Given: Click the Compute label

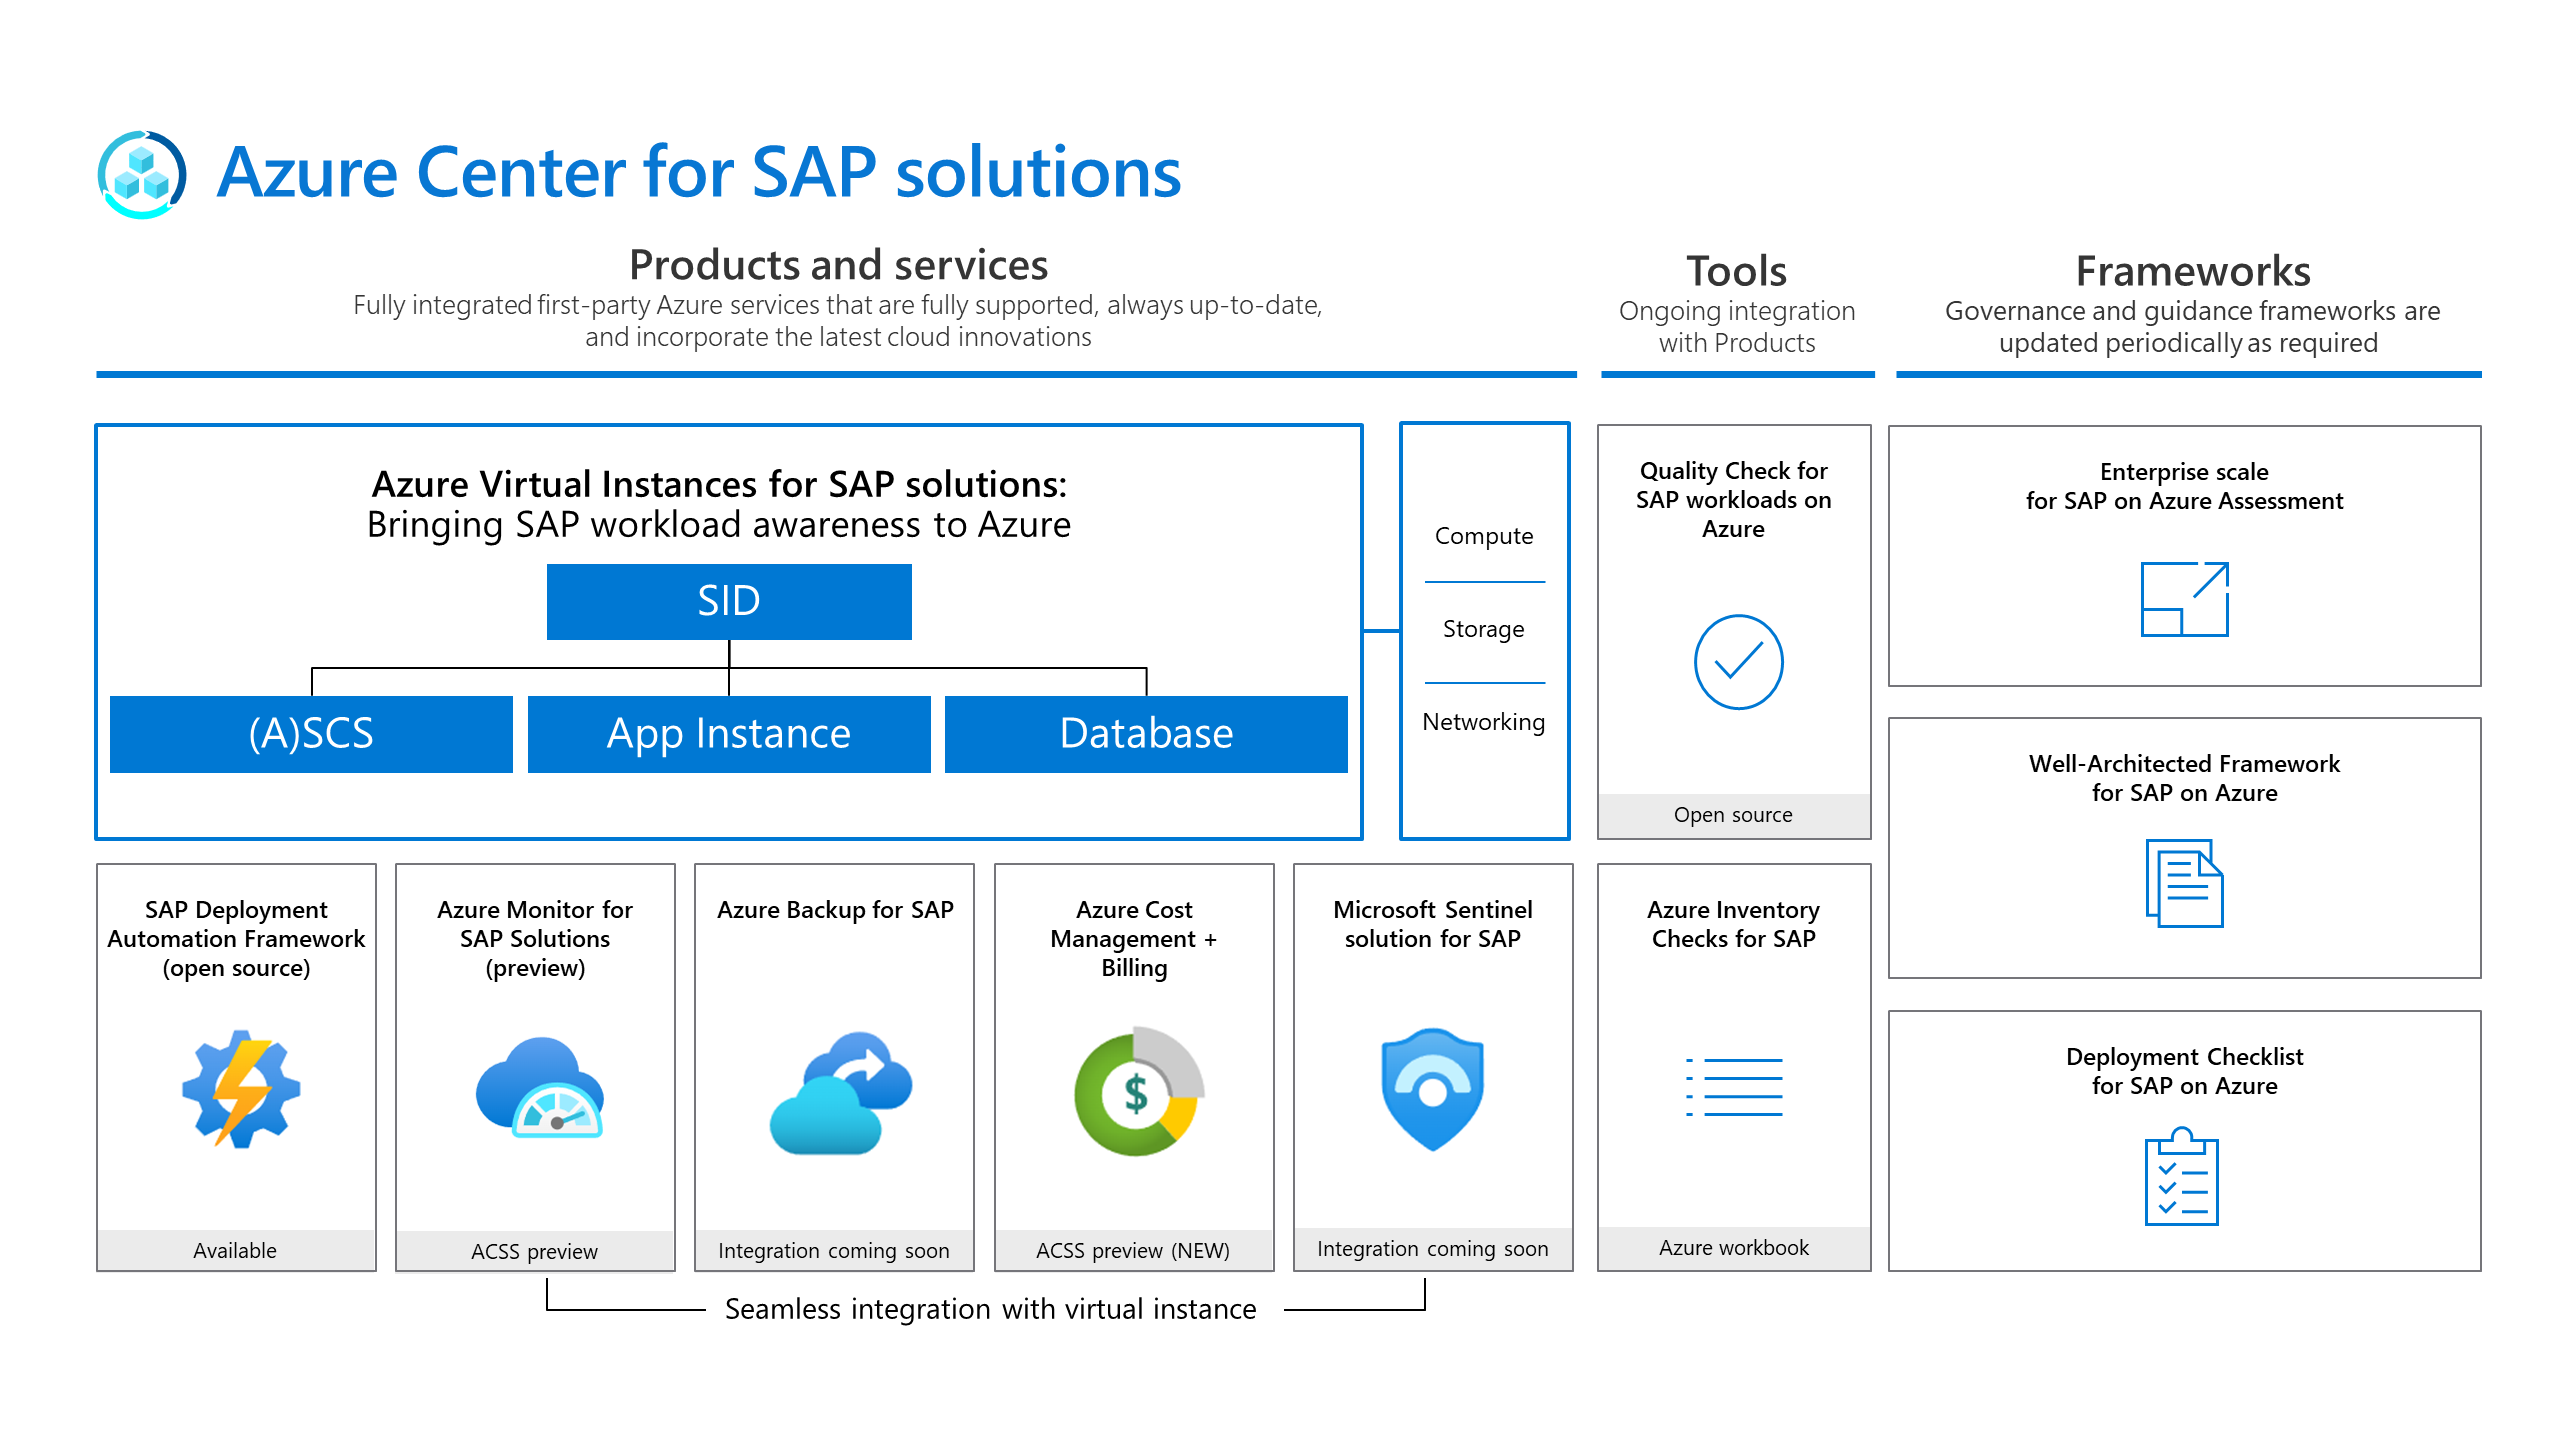Looking at the screenshot, I should point(1484,536).
